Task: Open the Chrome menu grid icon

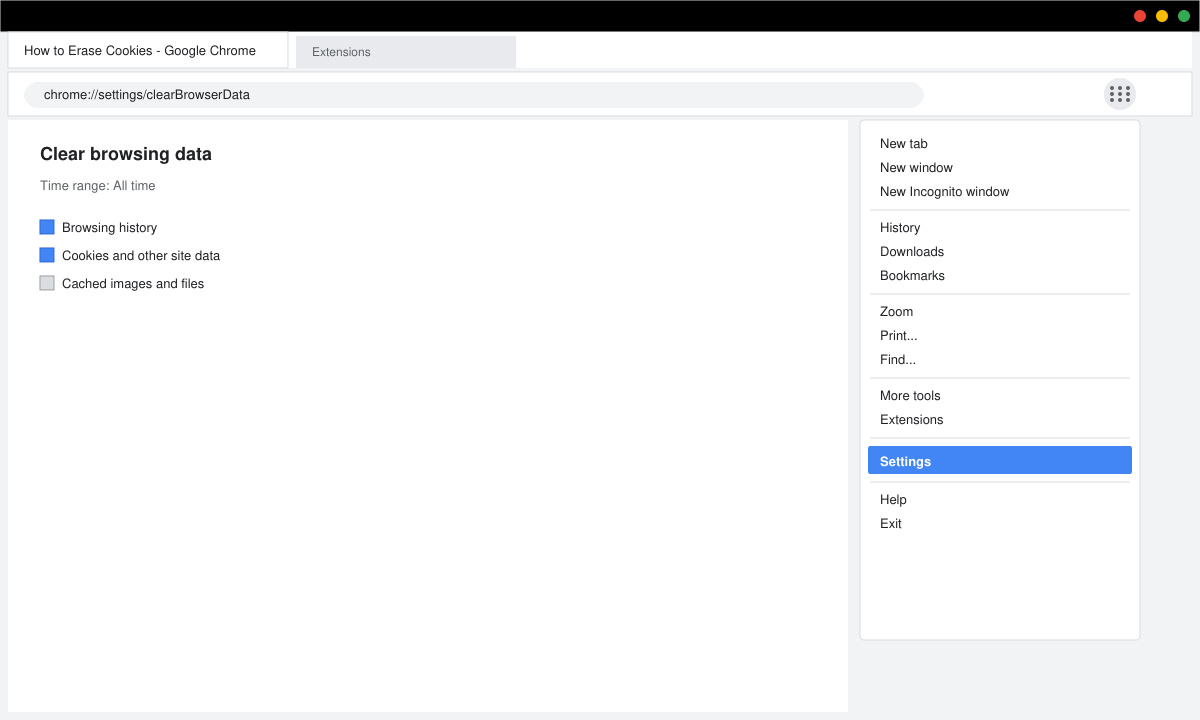Action: [1120, 94]
